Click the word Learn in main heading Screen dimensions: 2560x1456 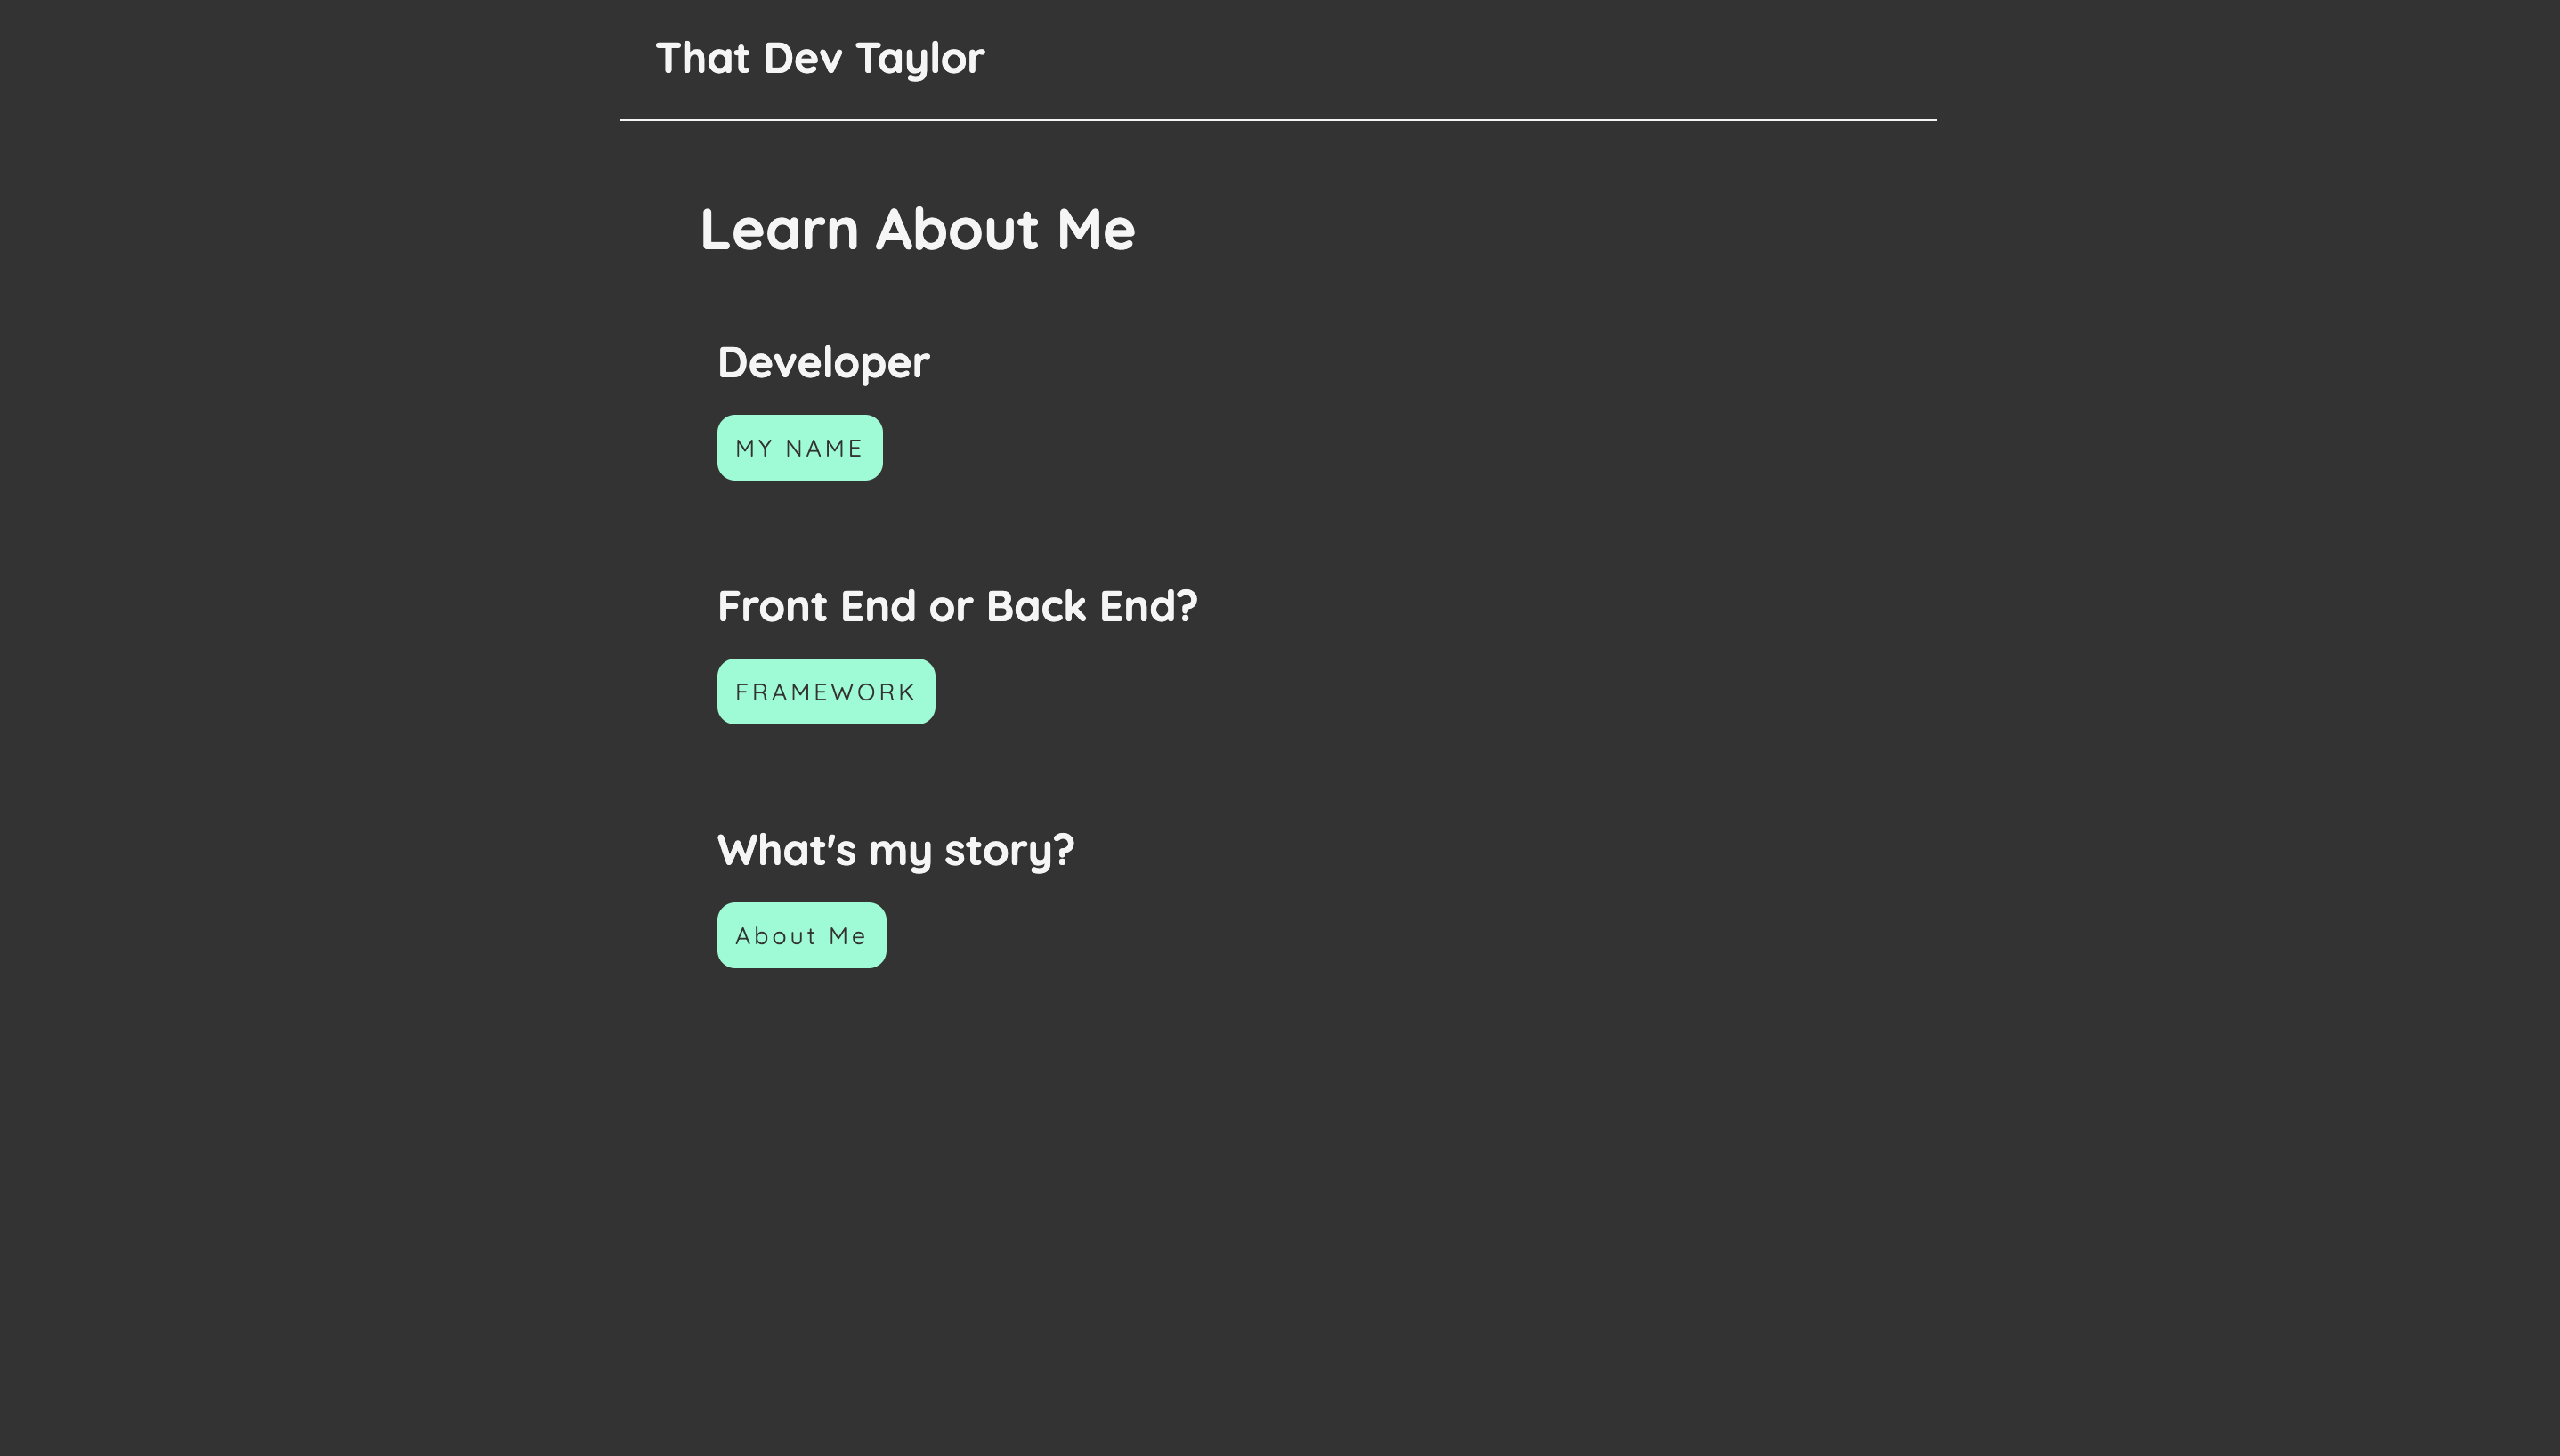point(779,230)
